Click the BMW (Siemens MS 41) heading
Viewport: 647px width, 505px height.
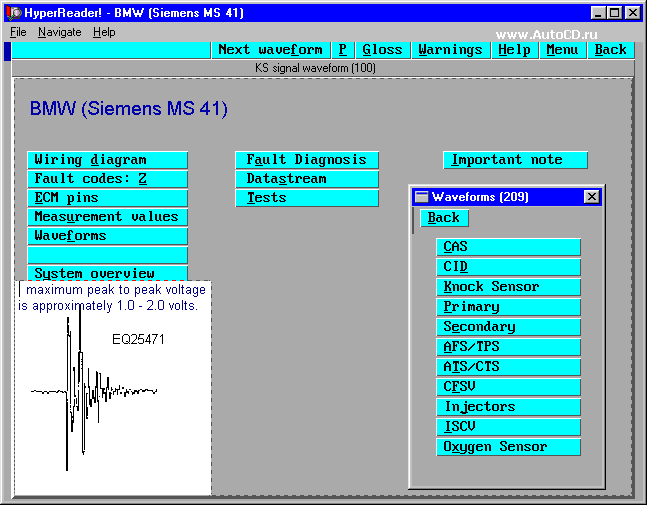coord(129,109)
